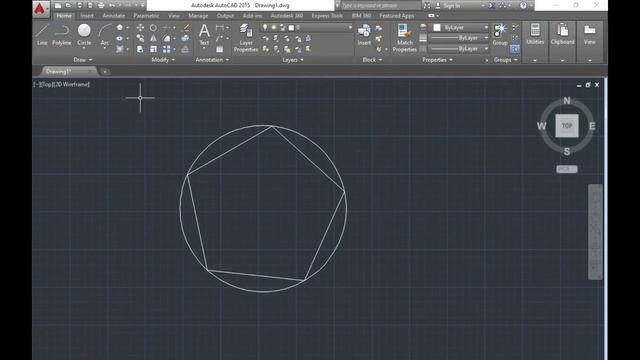Click the Rotate tool icon

click(x=153, y=28)
